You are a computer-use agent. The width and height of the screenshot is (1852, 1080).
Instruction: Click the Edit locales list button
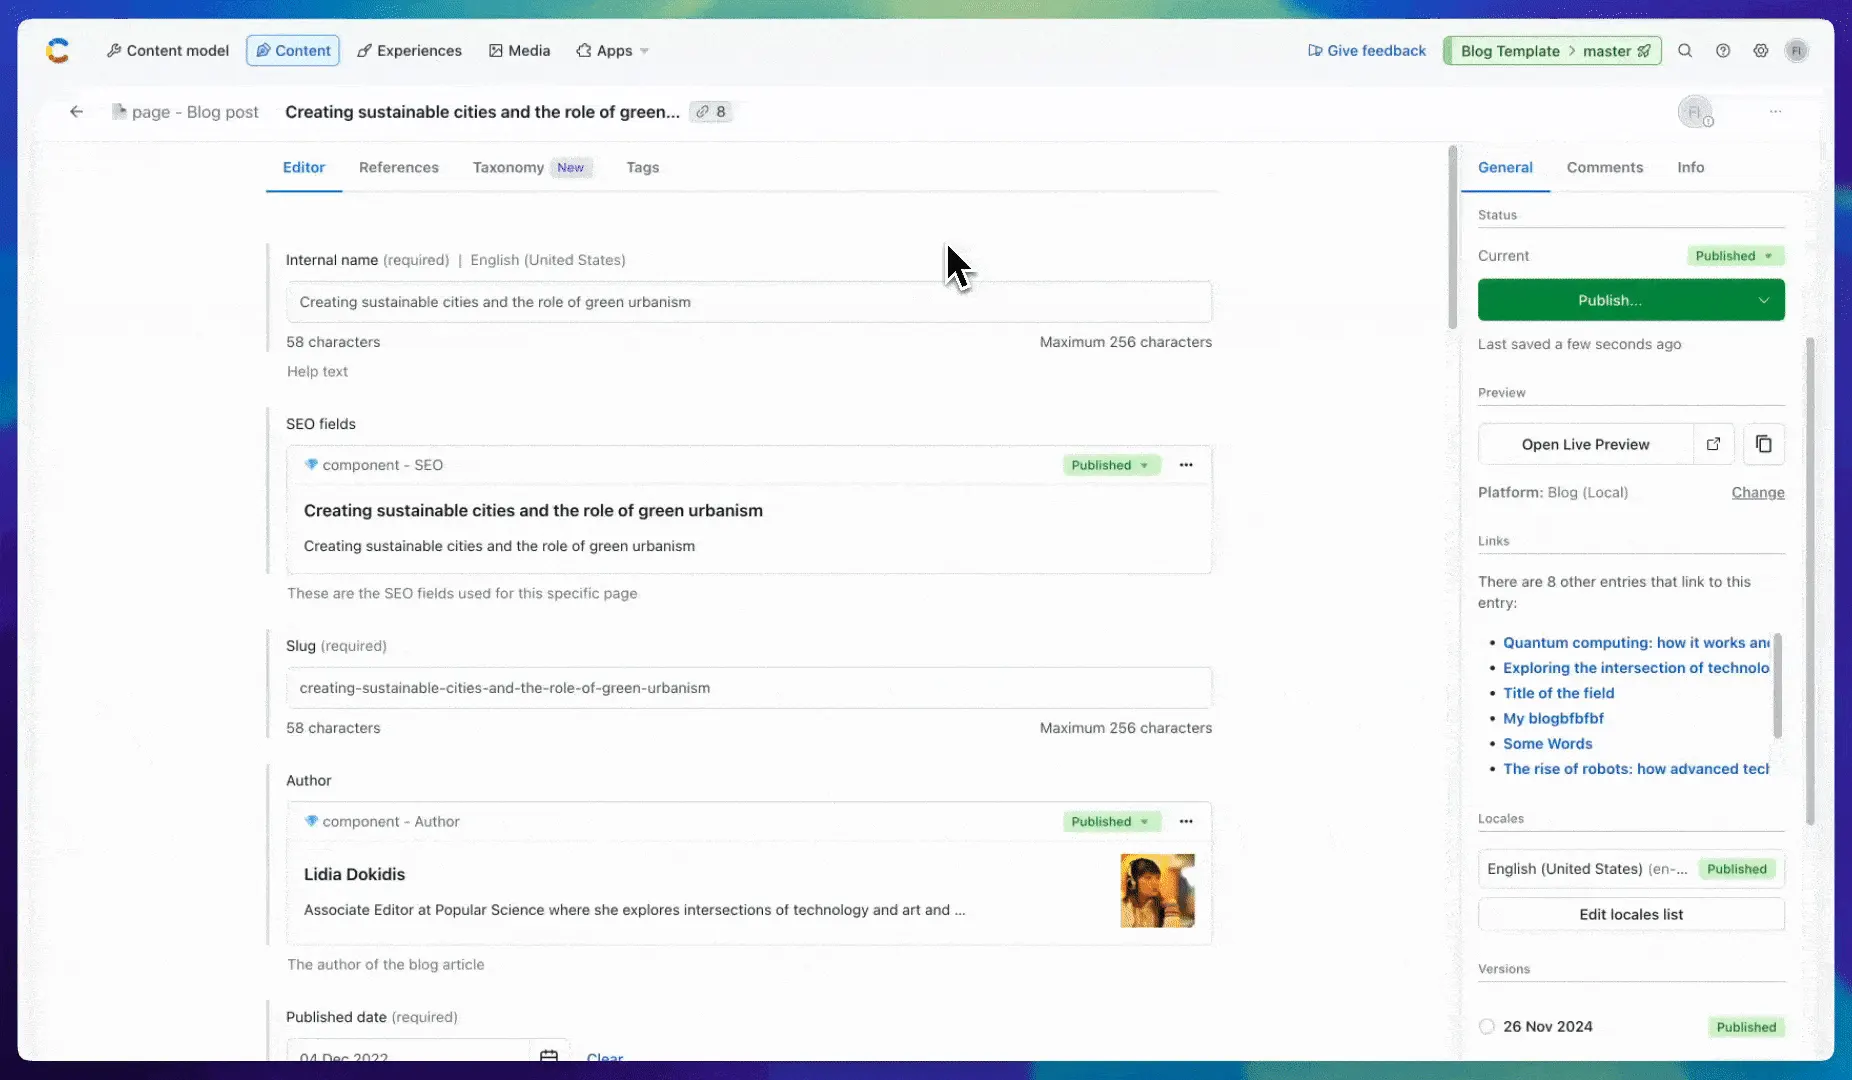[1631, 914]
